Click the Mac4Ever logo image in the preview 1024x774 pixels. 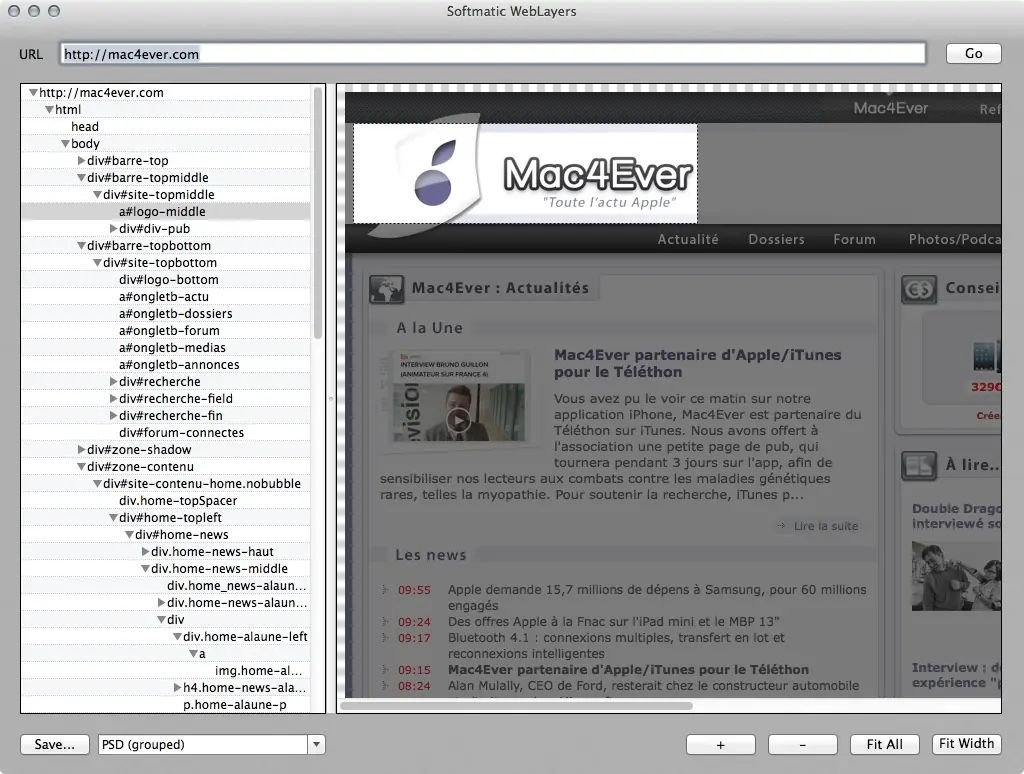click(x=524, y=172)
